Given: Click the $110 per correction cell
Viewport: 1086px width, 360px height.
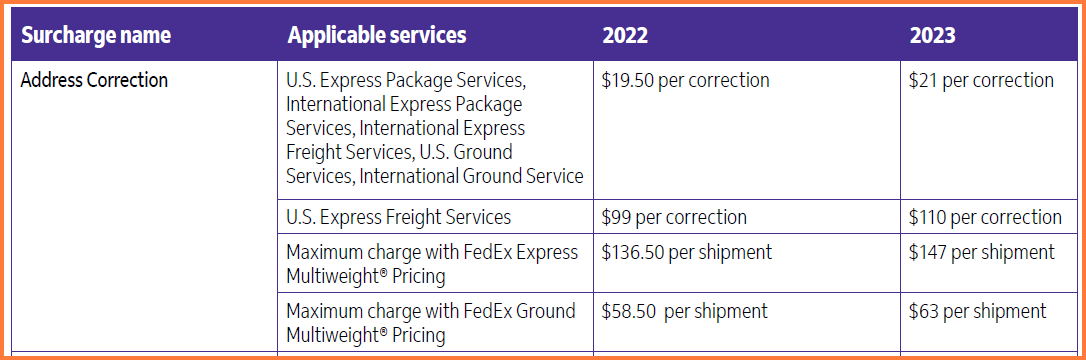Looking at the screenshot, I should [985, 217].
